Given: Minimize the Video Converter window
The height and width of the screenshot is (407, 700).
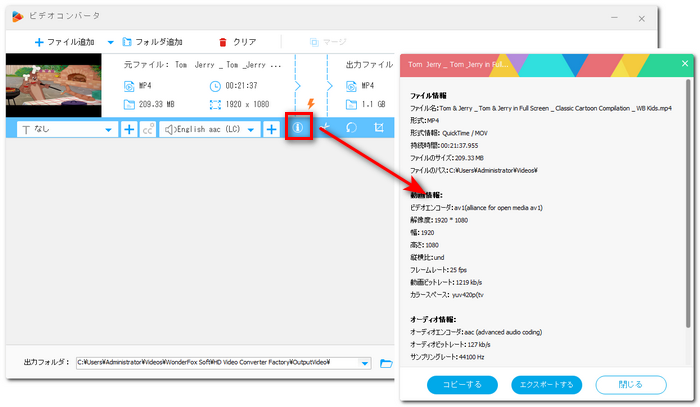Looking at the screenshot, I should pyautogui.click(x=614, y=18).
